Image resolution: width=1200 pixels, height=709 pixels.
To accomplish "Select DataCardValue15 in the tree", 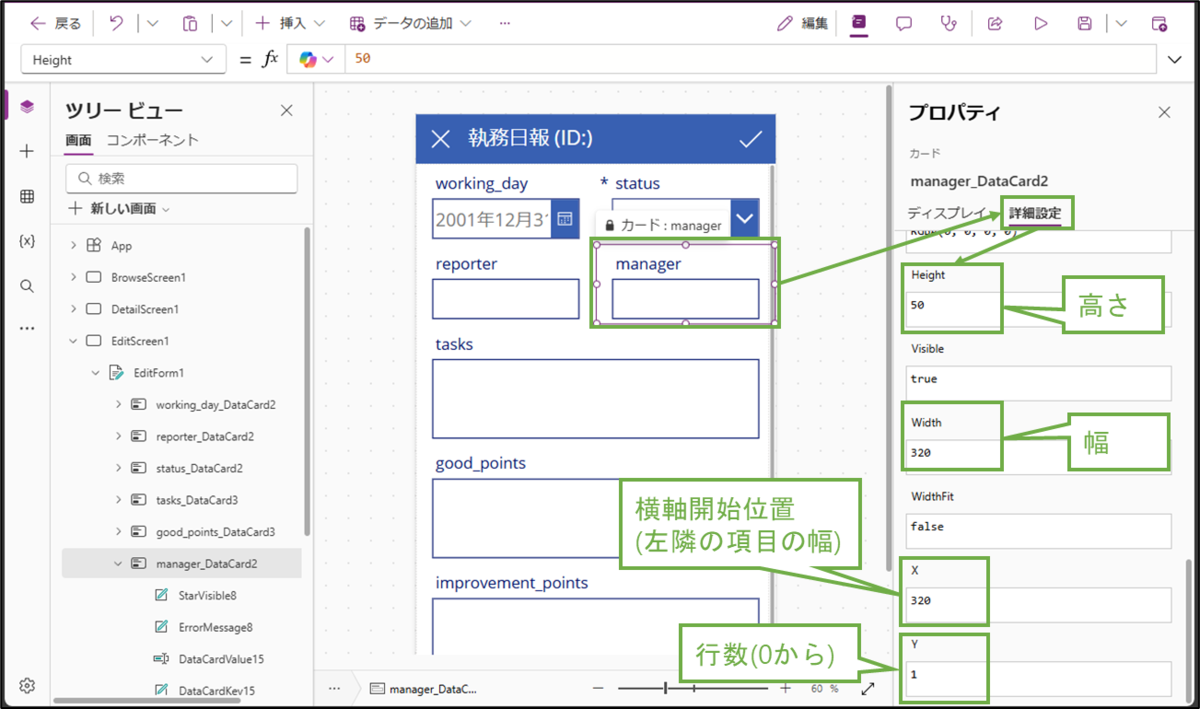I will click(221, 659).
